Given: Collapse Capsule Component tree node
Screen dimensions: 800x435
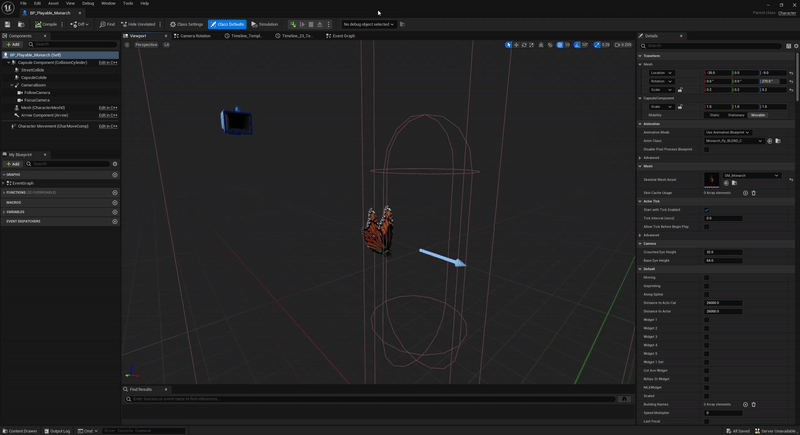Looking at the screenshot, I should [9, 62].
